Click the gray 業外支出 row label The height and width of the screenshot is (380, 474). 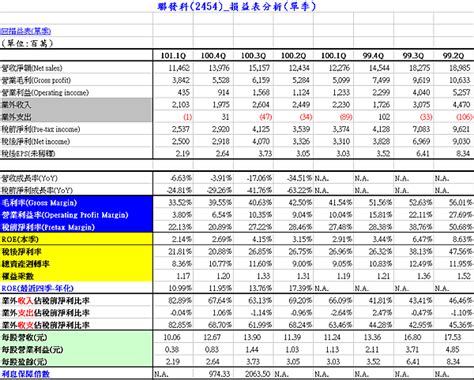tap(16, 117)
